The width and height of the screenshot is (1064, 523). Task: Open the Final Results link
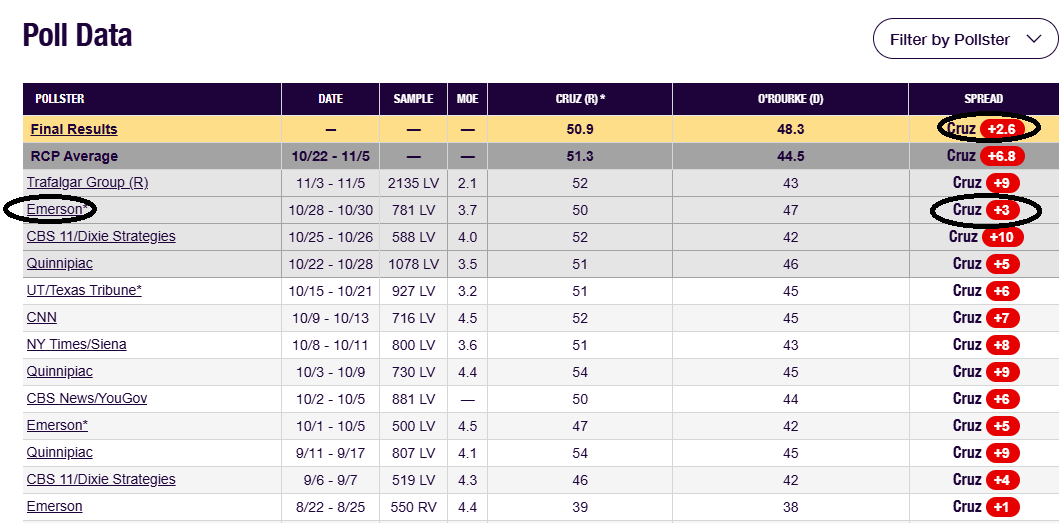pos(74,129)
